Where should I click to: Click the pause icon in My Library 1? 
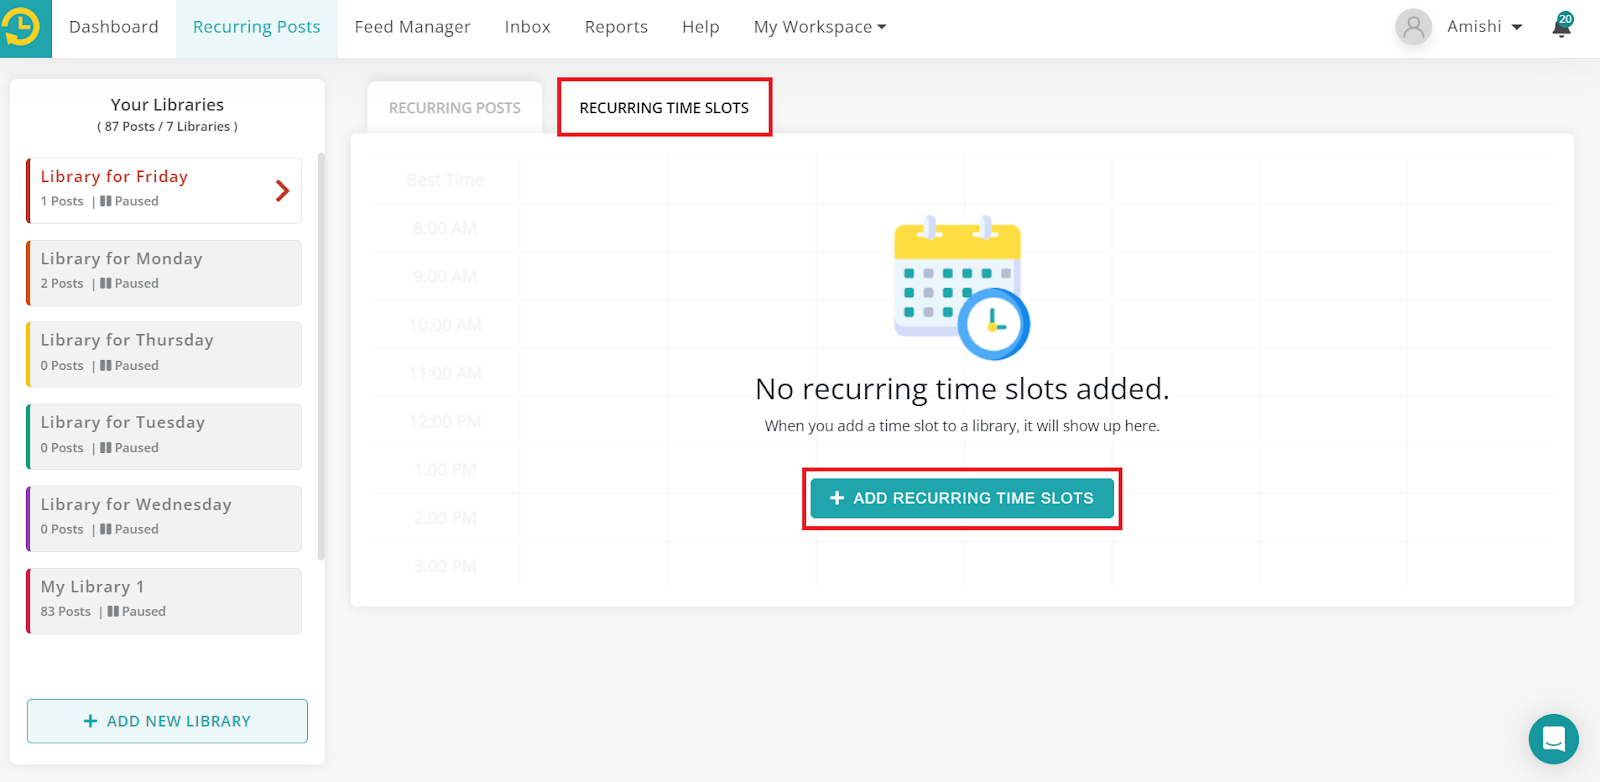point(113,611)
